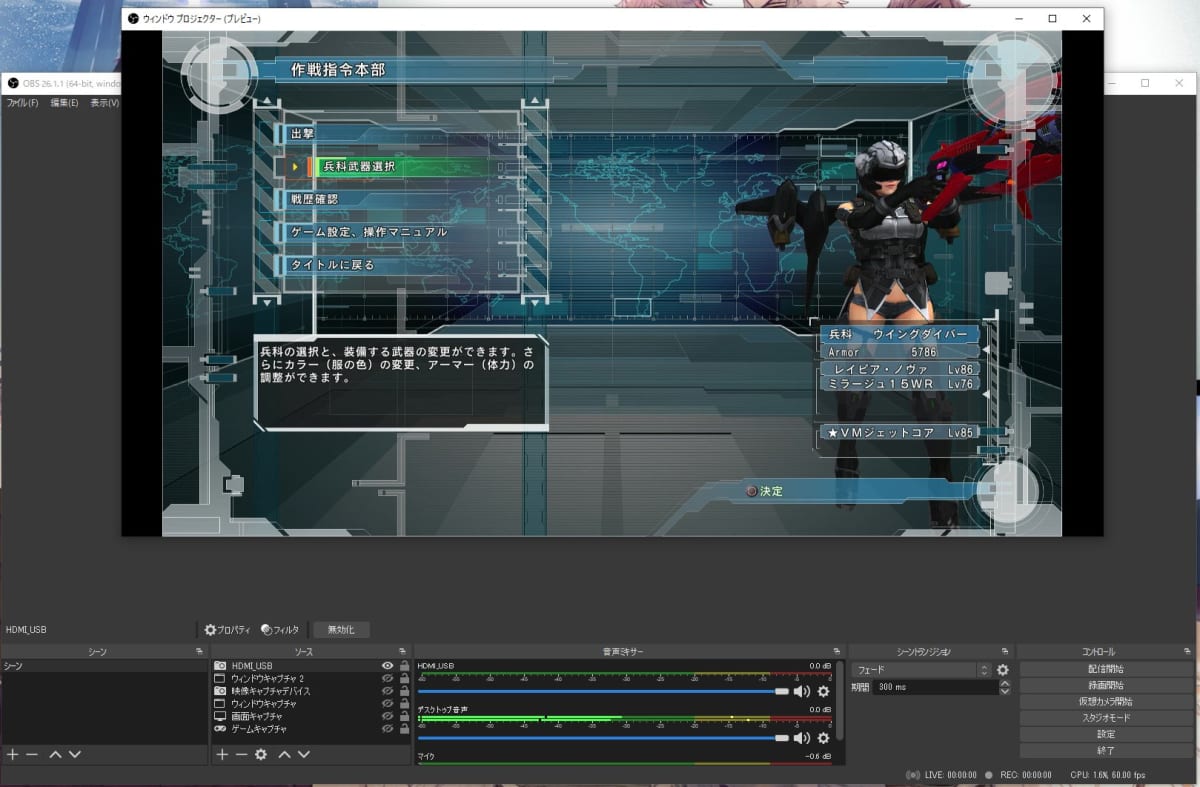Show the ウィンドウキャプチャ source (eye icon)
This screenshot has width=1200, height=787.
point(387,704)
